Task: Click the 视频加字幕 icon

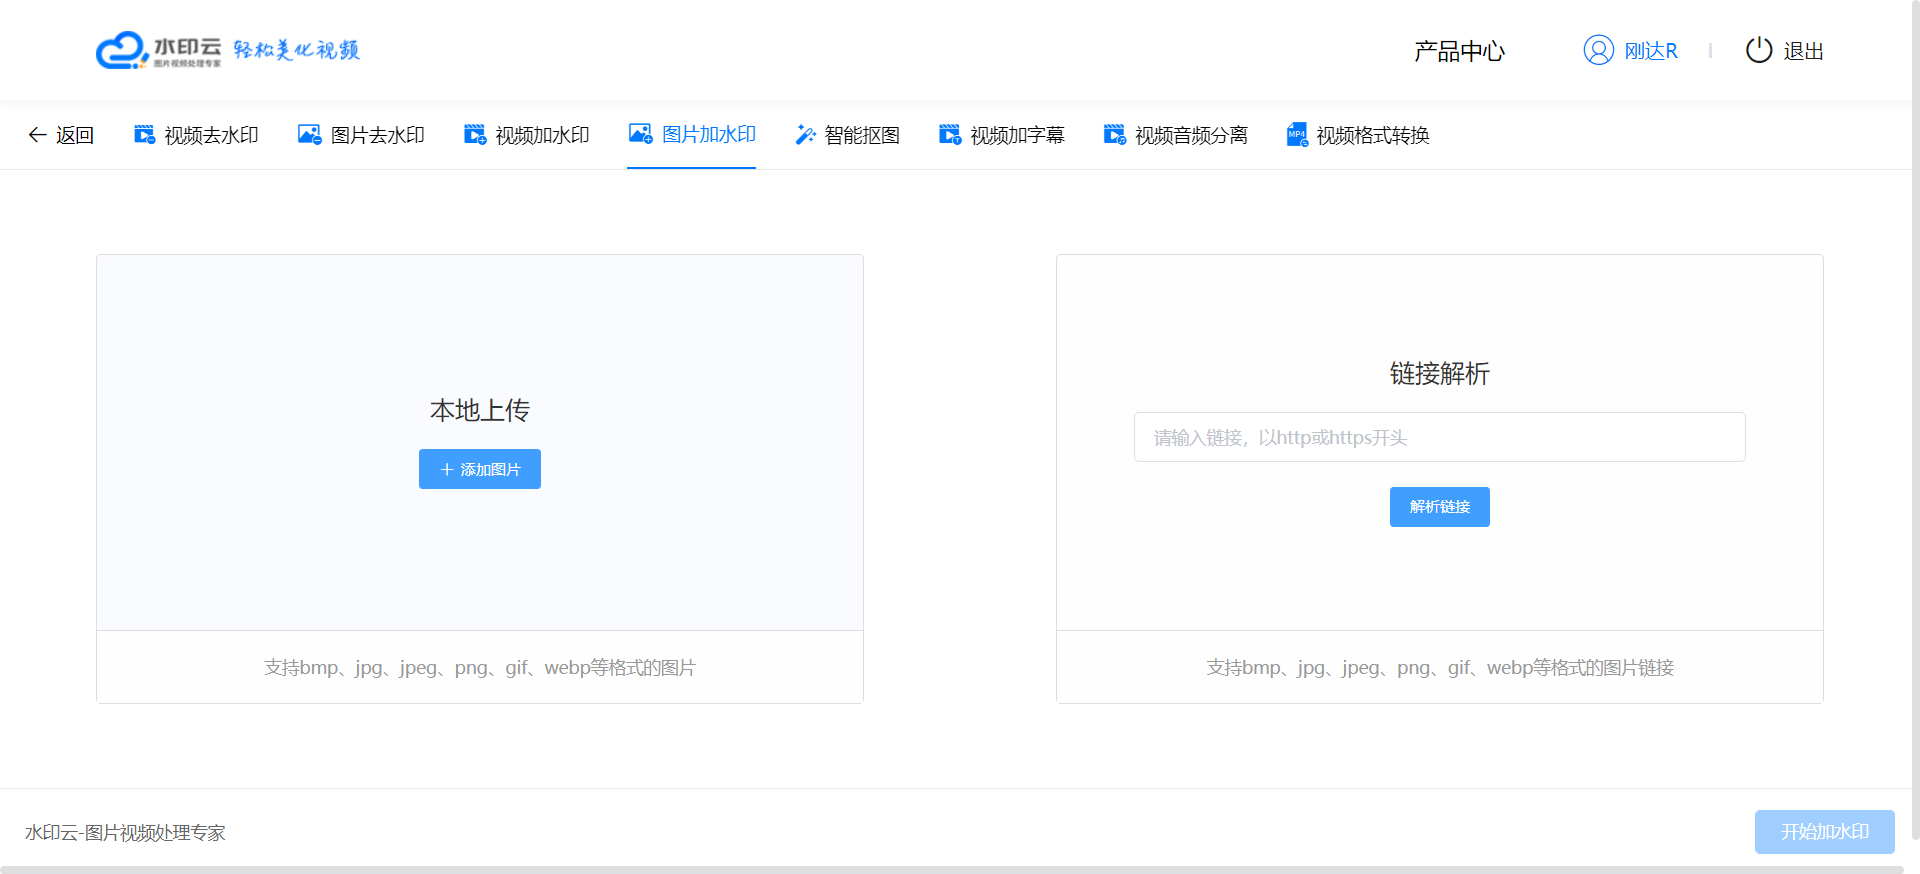Action: click(950, 135)
